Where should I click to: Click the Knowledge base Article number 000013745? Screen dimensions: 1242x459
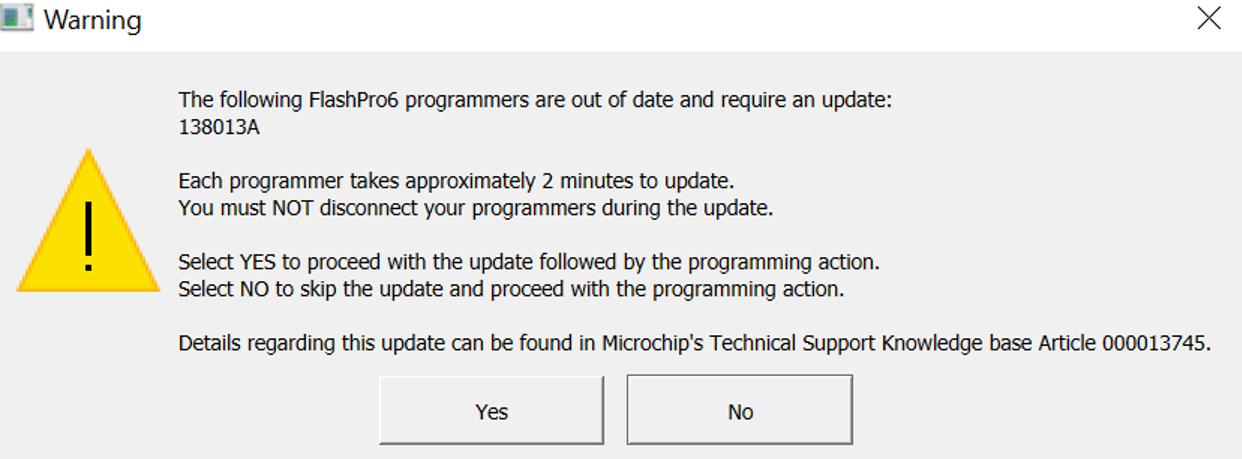(1155, 344)
